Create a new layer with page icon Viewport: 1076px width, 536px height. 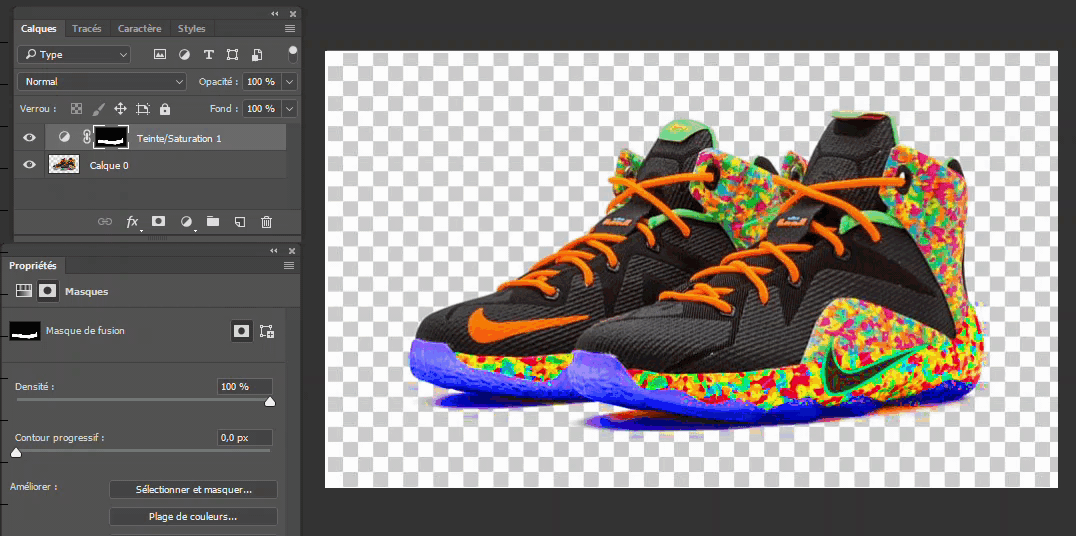click(x=239, y=222)
